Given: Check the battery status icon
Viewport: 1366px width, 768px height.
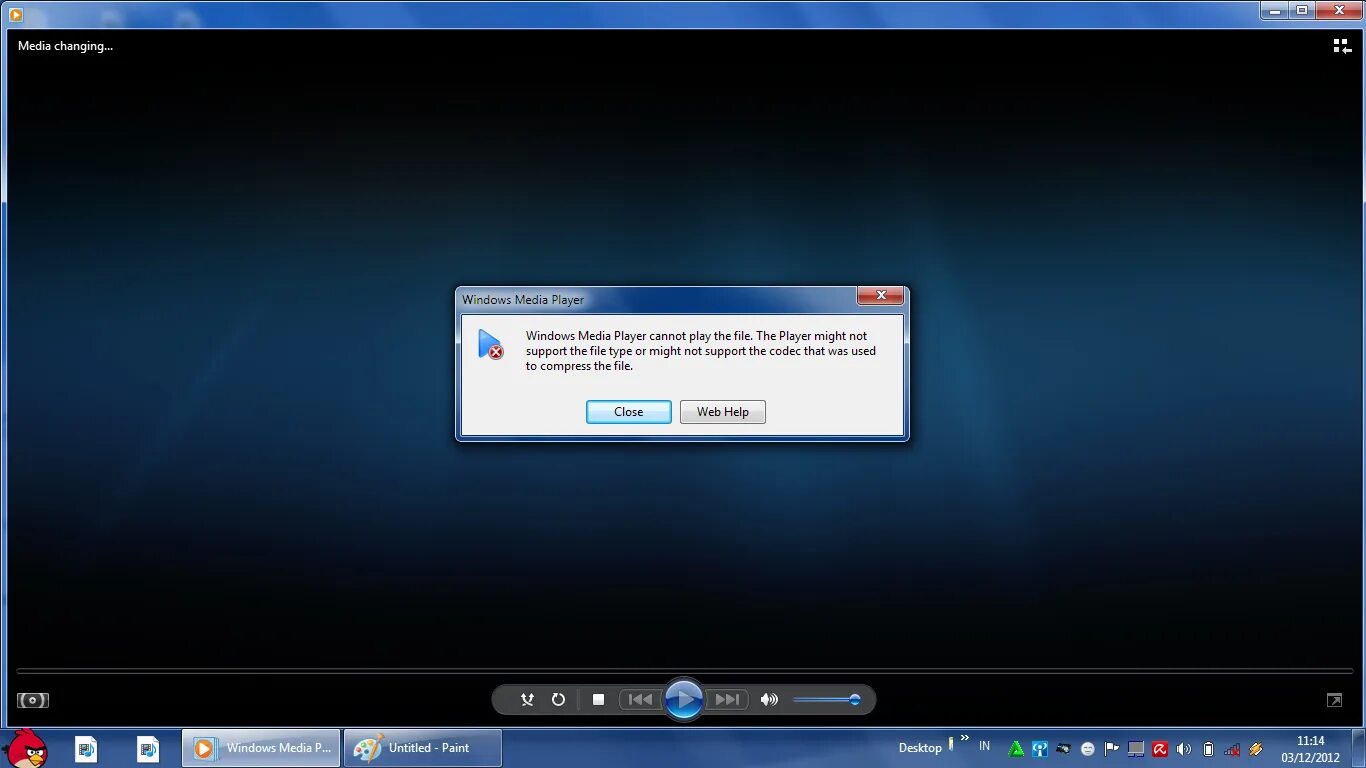Looking at the screenshot, I should click(1208, 749).
